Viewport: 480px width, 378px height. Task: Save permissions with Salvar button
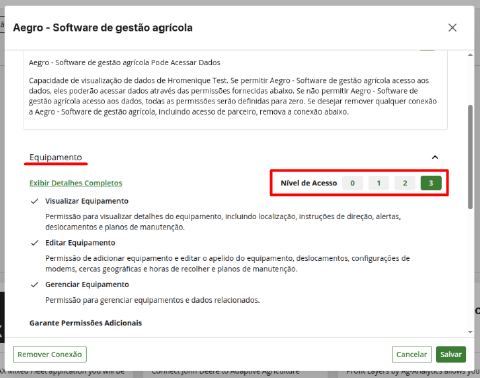(x=451, y=354)
